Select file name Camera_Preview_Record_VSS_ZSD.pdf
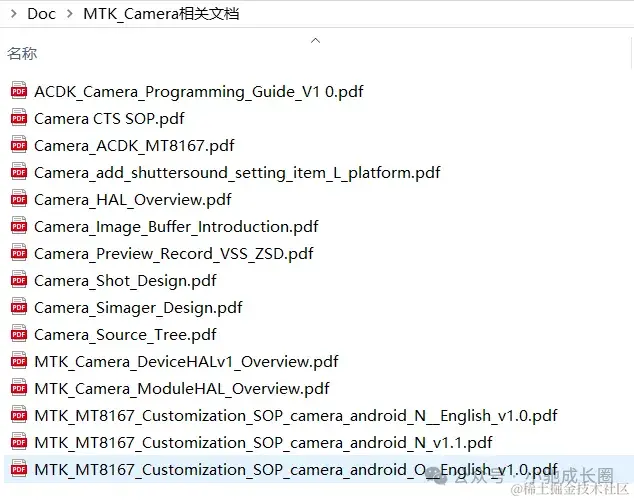This screenshot has height=501, width=634. [x=174, y=254]
